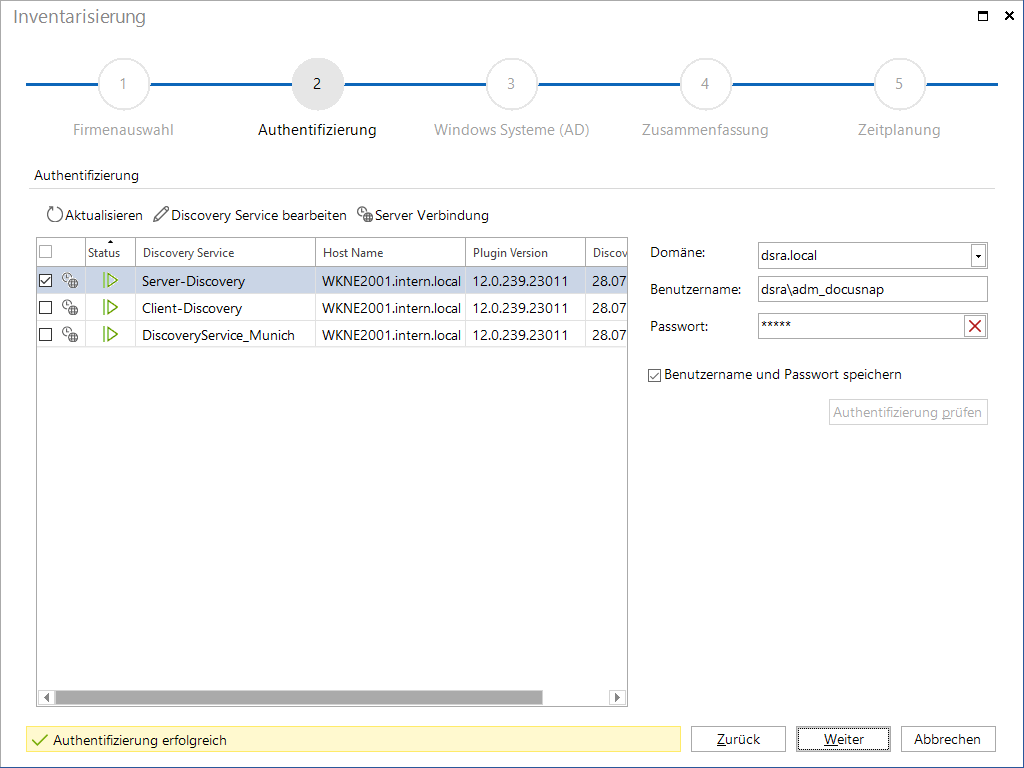The height and width of the screenshot is (768, 1024).
Task: Select step 2 Authentifizierung
Action: [x=317, y=84]
